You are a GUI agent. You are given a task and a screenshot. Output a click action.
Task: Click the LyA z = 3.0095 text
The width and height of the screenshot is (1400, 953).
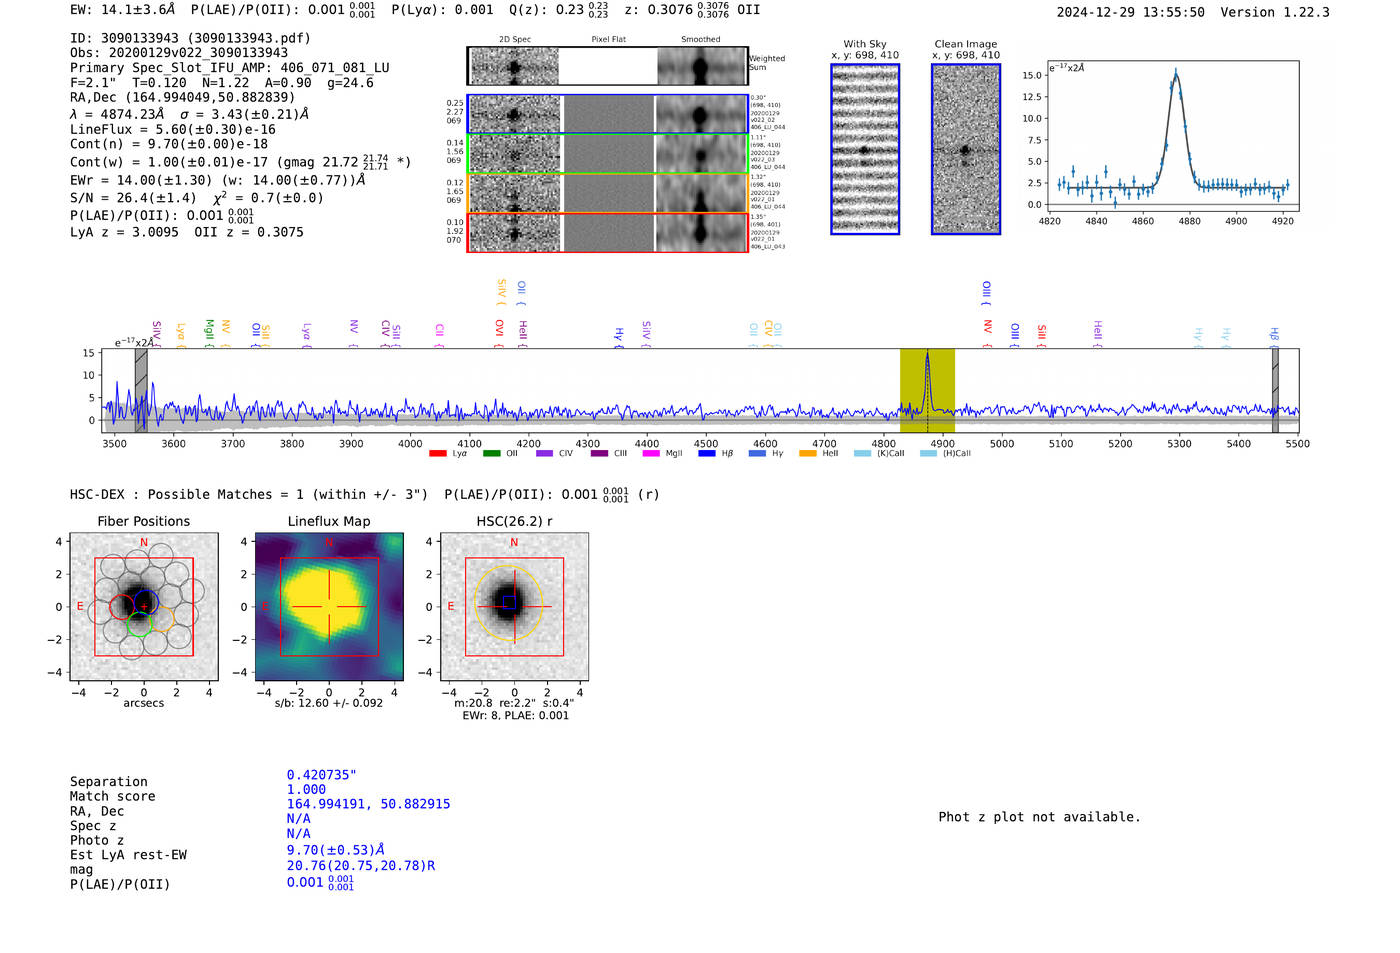pos(124,232)
